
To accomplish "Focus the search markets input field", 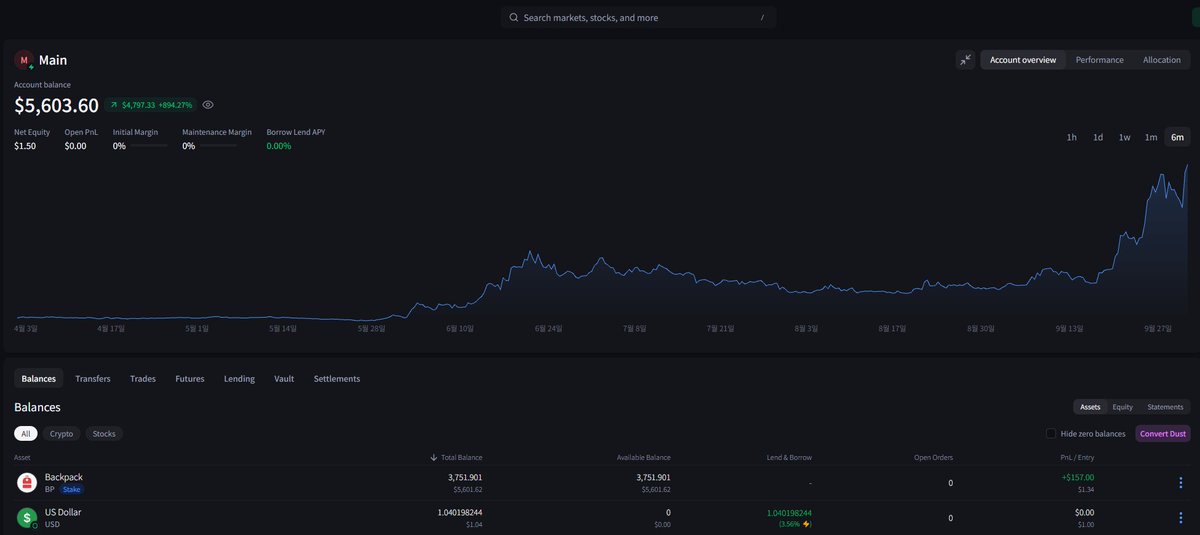I will [x=638, y=17].
